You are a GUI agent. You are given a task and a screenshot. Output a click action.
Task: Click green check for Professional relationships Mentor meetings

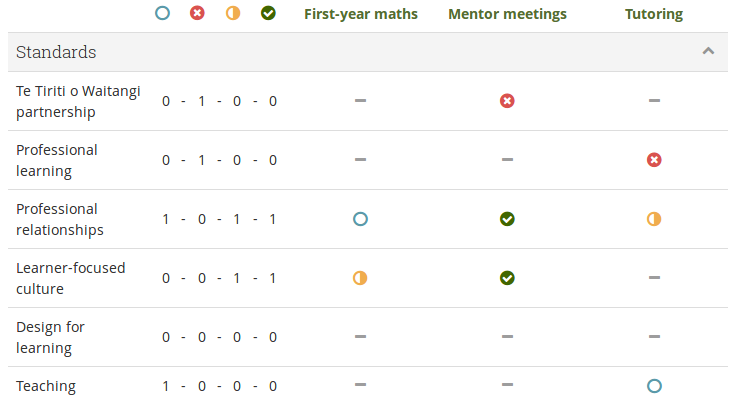507,219
